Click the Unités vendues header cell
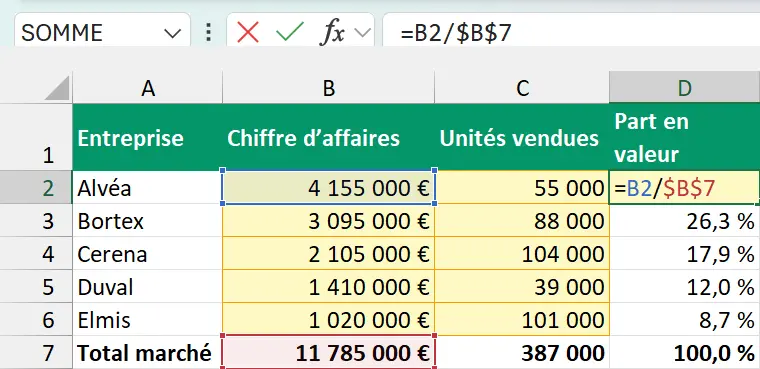Image resolution: width=760 pixels, height=369 pixels. point(522,137)
